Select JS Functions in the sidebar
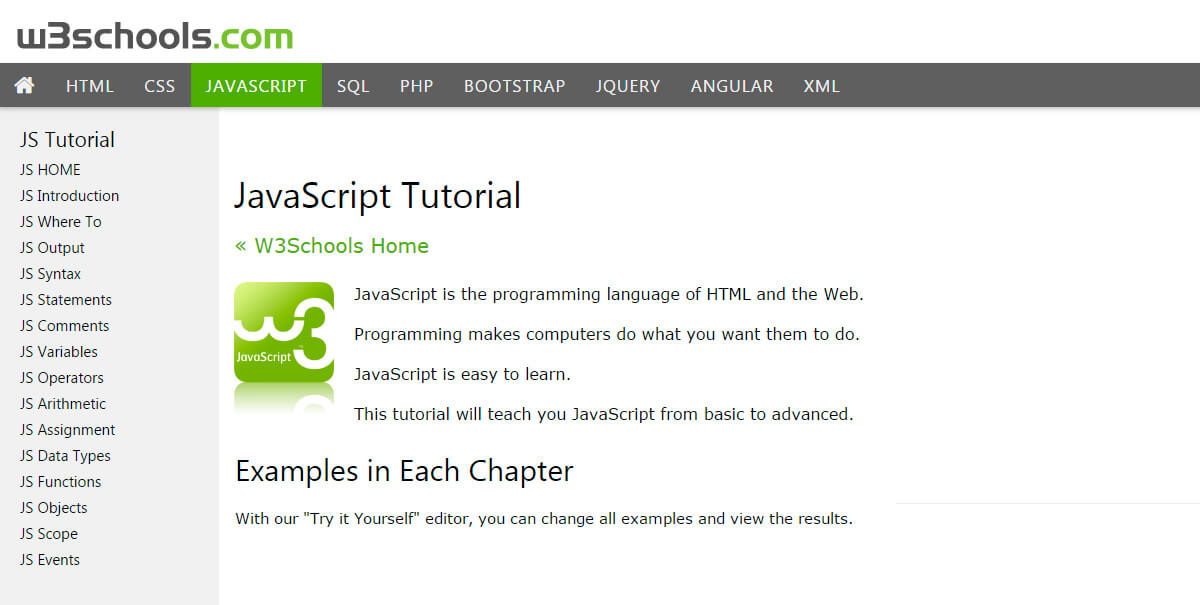 pos(60,482)
